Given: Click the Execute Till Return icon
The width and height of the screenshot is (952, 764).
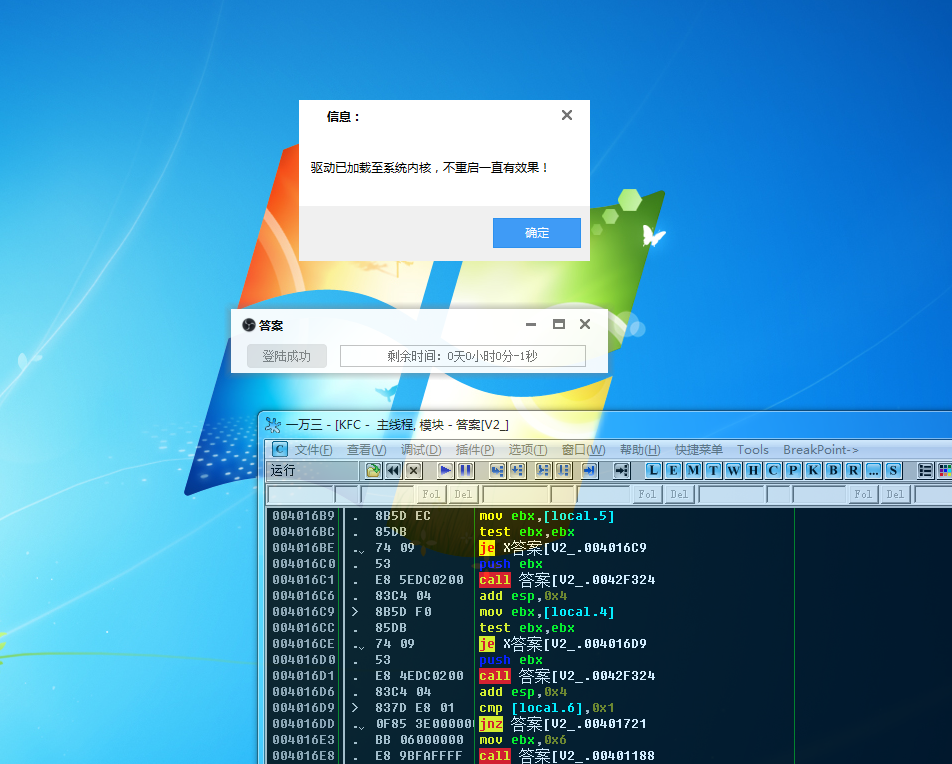Looking at the screenshot, I should pyautogui.click(x=590, y=470).
